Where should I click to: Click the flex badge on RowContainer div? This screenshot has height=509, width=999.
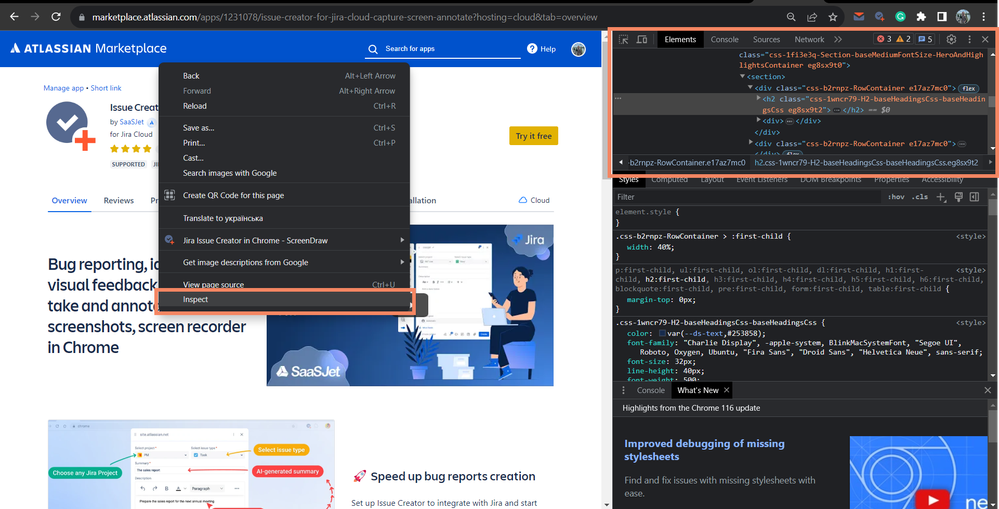coord(969,88)
